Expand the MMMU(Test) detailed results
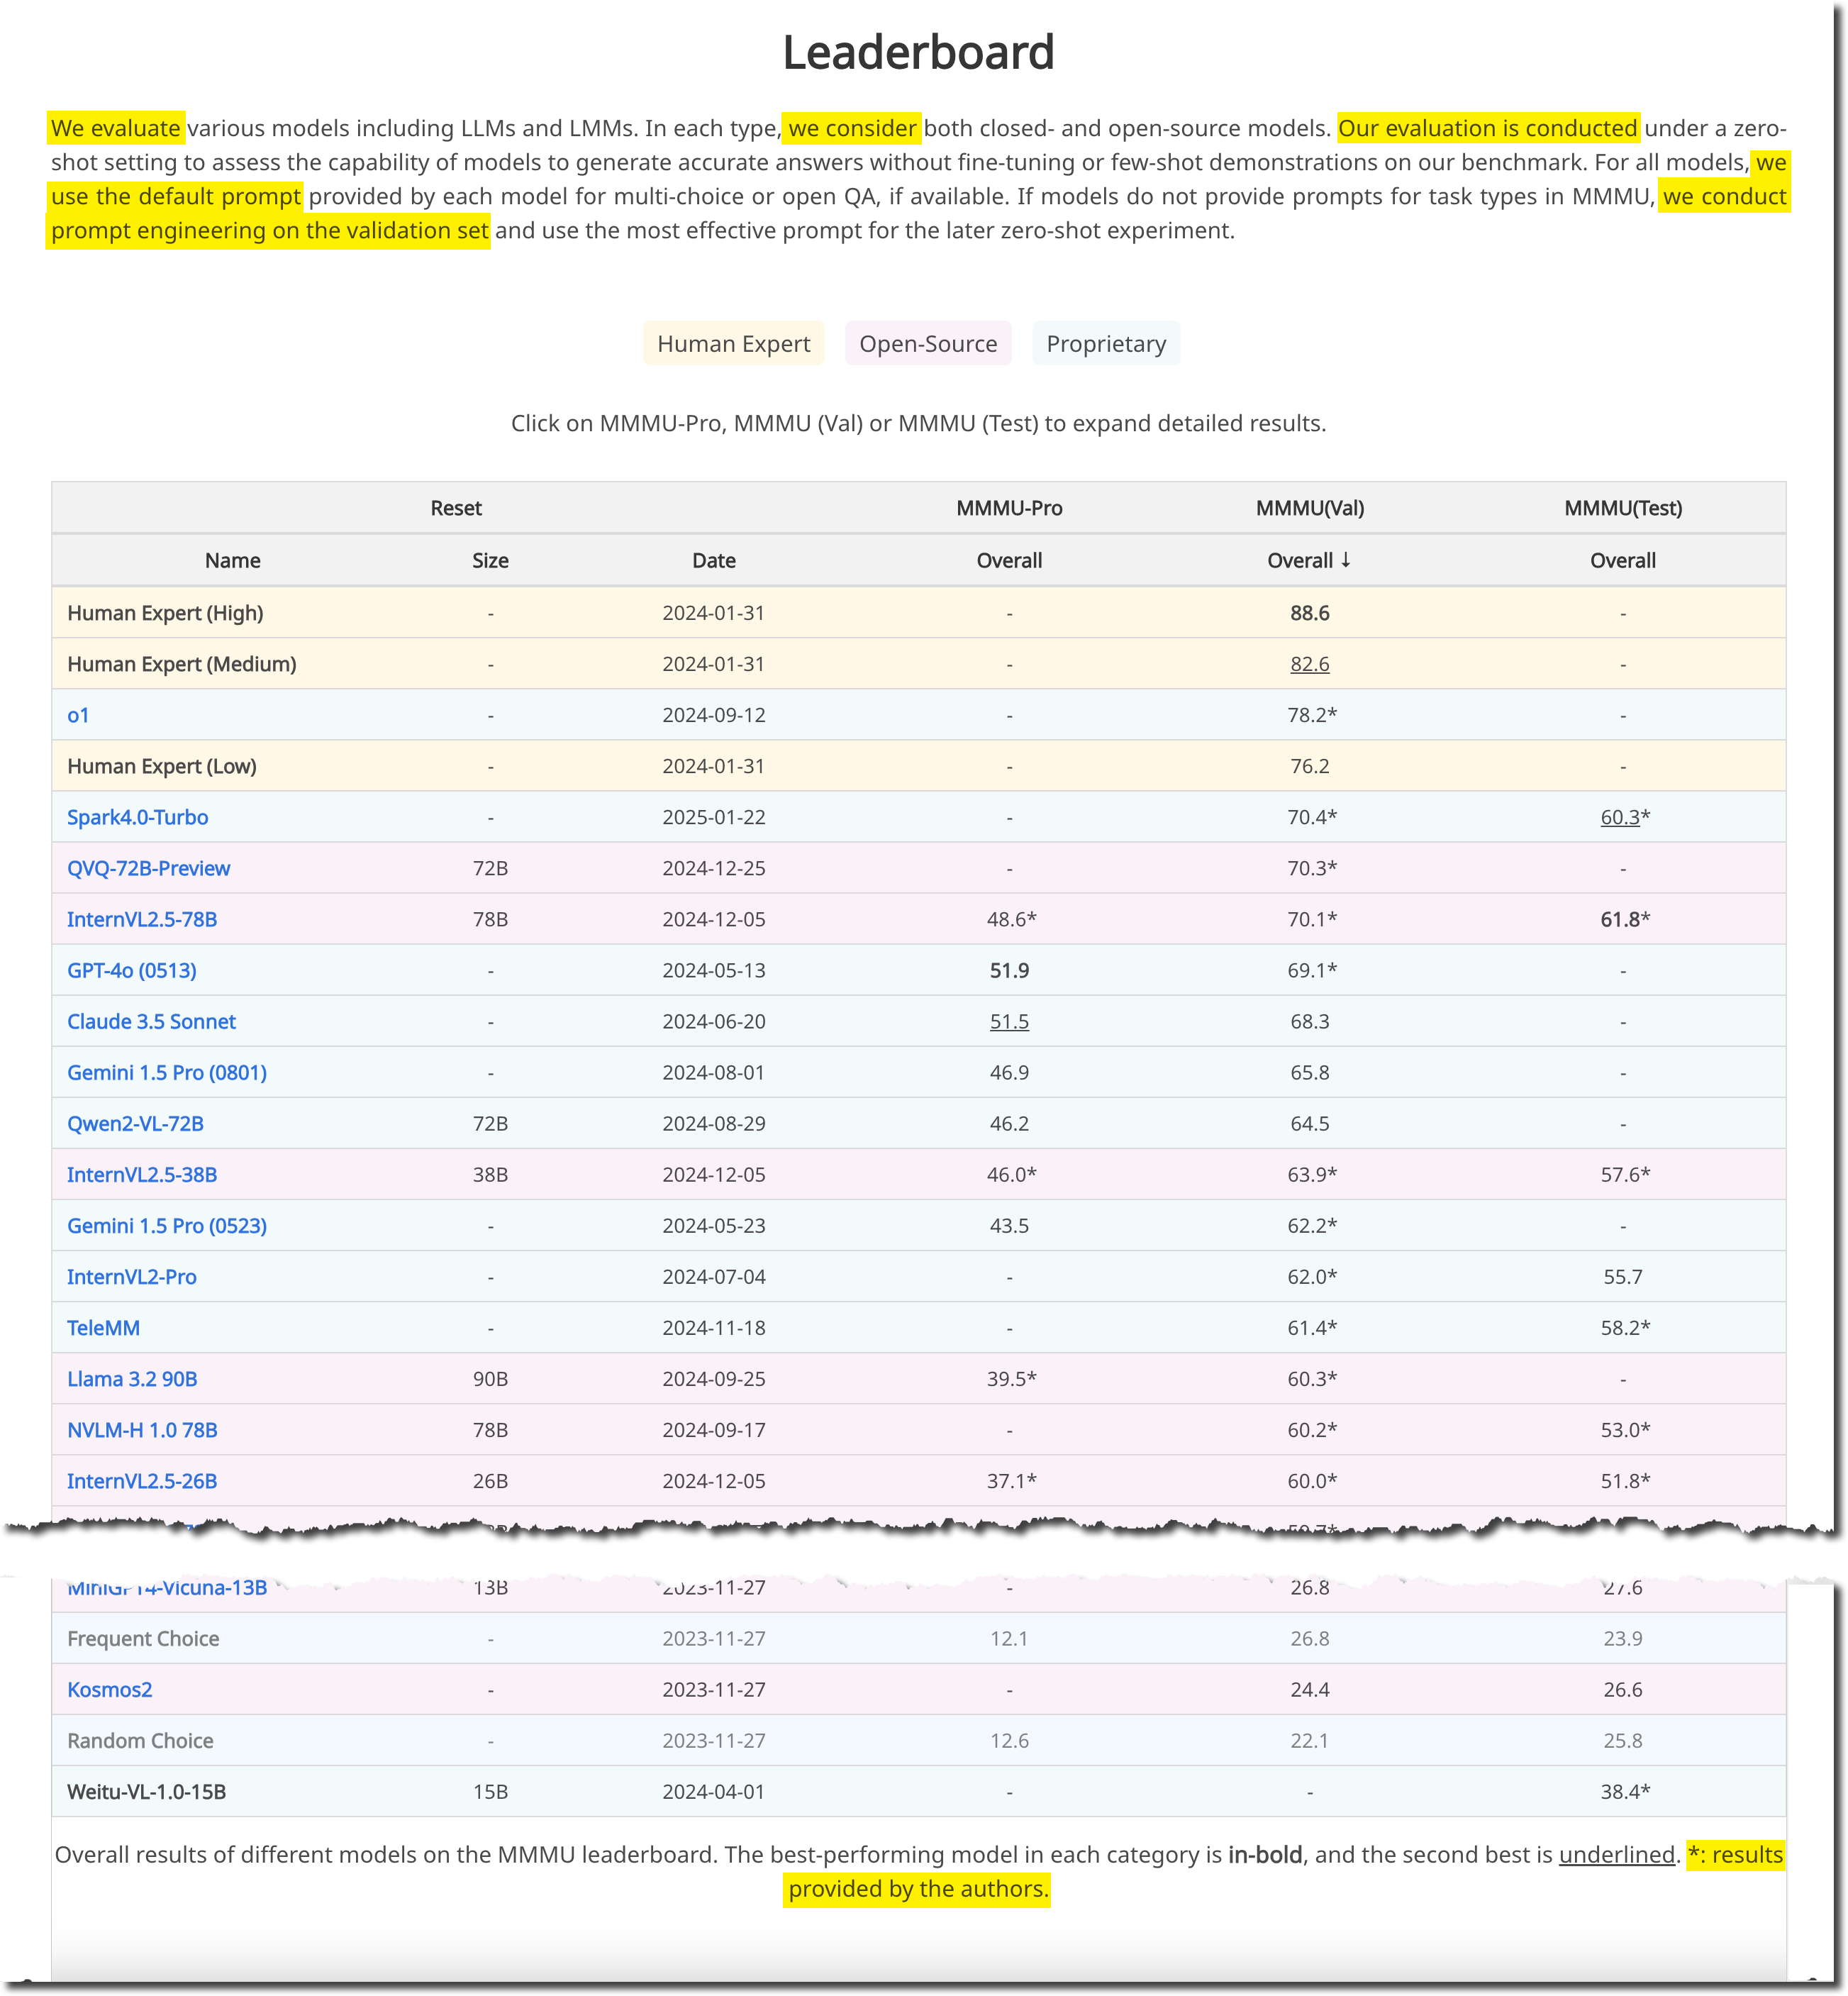The image size is (1848, 1996). coord(1622,508)
